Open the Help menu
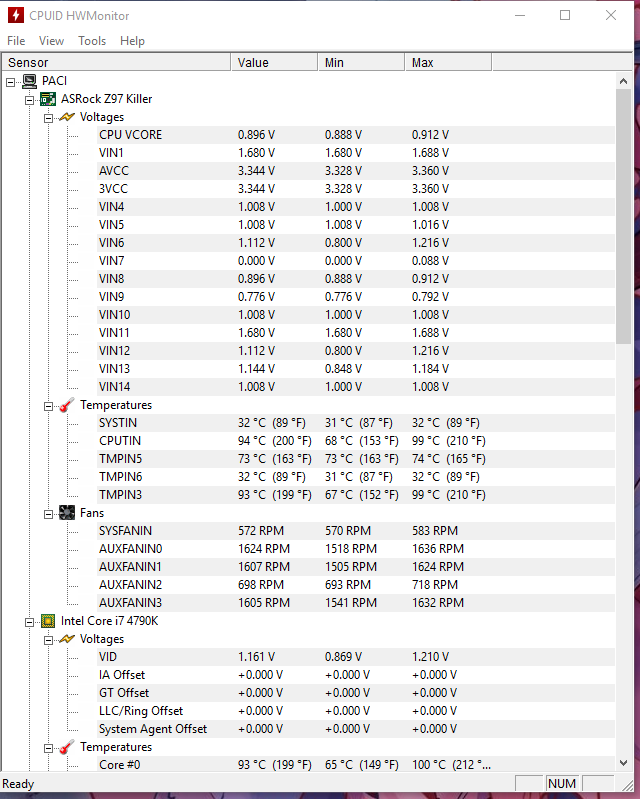 [132, 41]
